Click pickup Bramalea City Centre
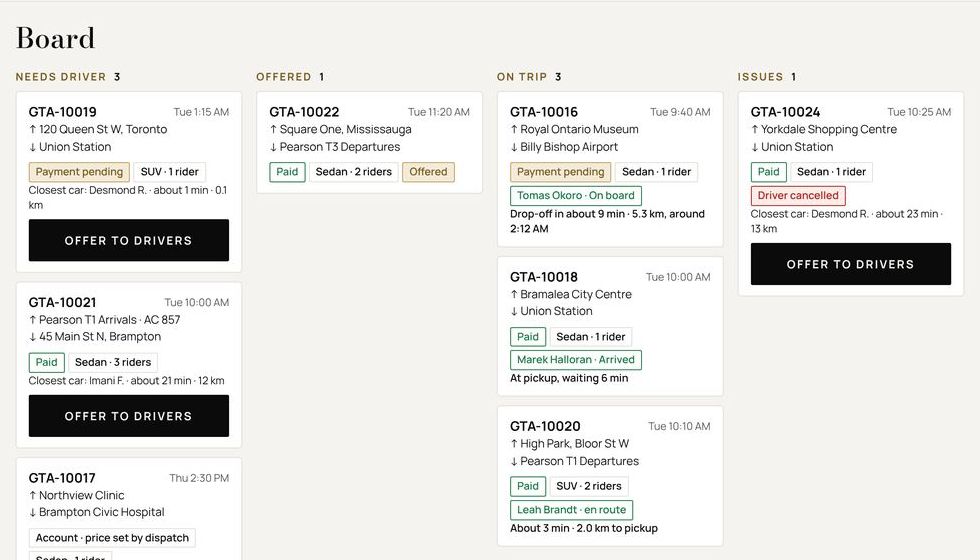 point(571,294)
